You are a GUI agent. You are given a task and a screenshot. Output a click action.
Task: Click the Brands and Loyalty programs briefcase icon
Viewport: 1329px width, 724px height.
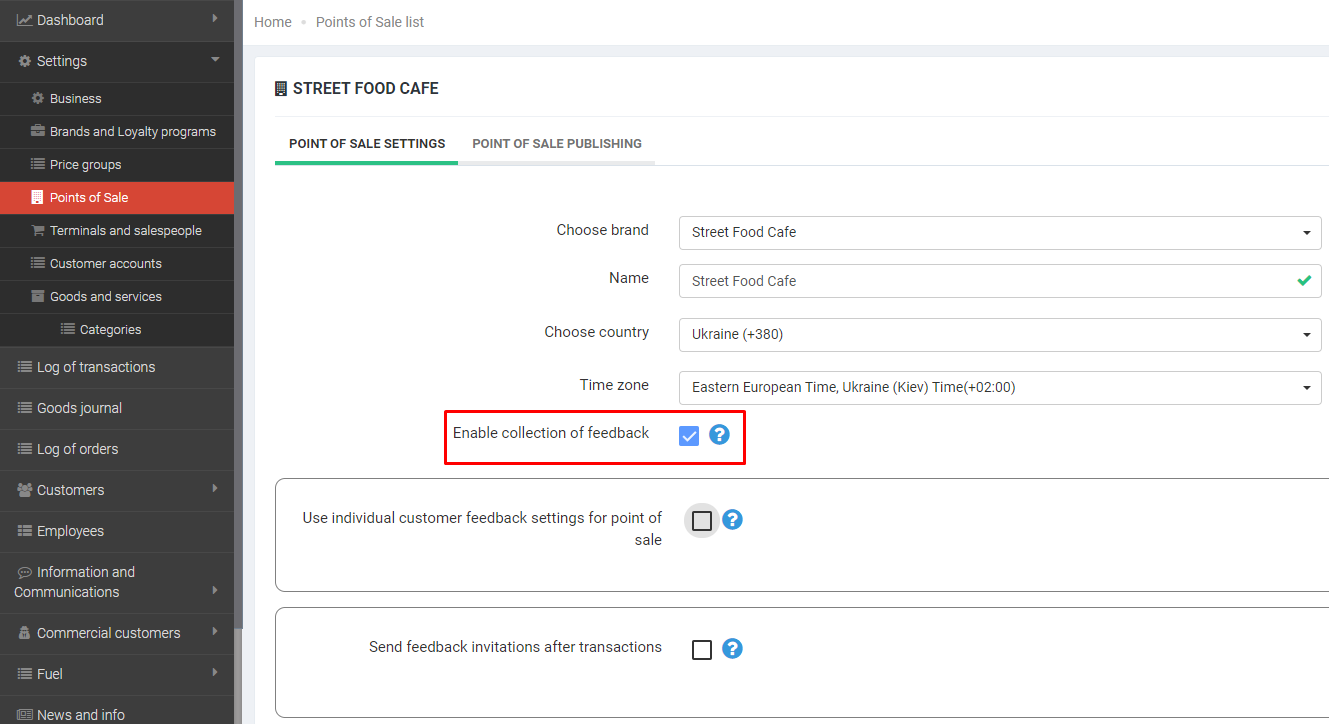click(38, 132)
